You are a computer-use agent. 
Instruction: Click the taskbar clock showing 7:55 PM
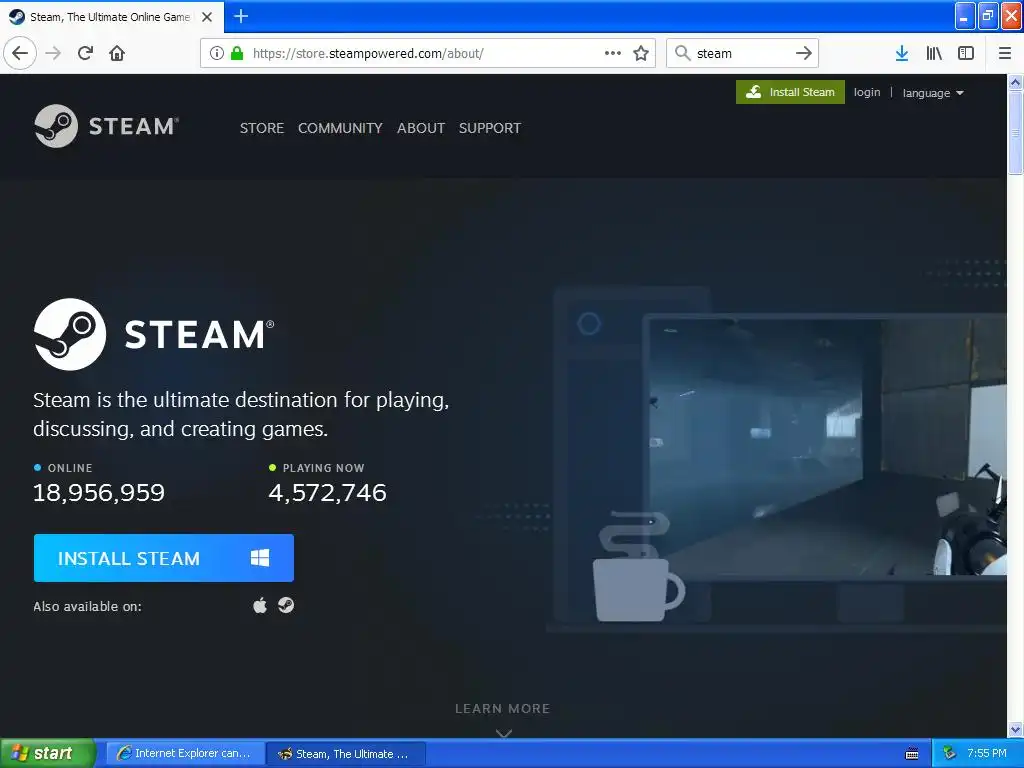987,754
